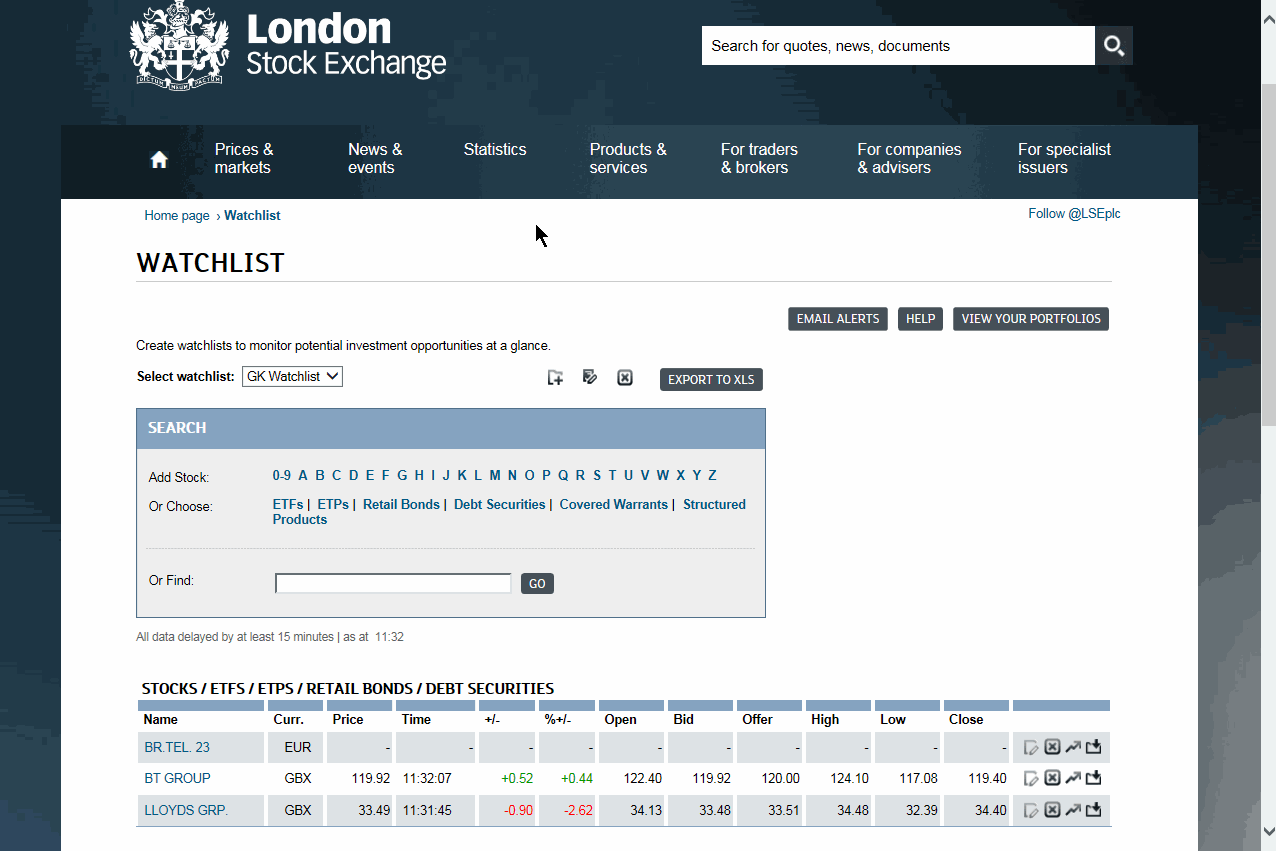The width and height of the screenshot is (1276, 851).
Task: Click the search magnifier button
Action: (1114, 46)
